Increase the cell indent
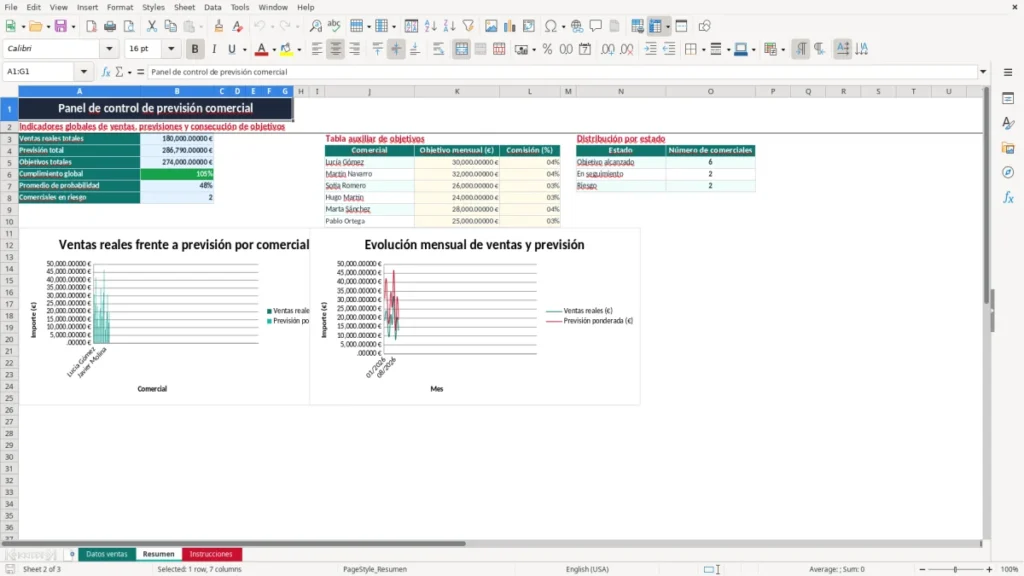Screen dimensions: 1024x576 coord(650,49)
